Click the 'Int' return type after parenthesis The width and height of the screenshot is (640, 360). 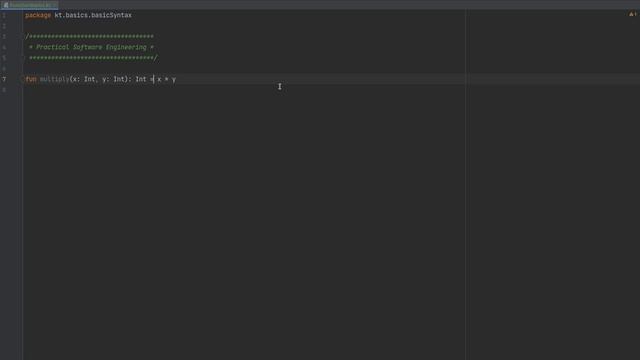[141, 79]
